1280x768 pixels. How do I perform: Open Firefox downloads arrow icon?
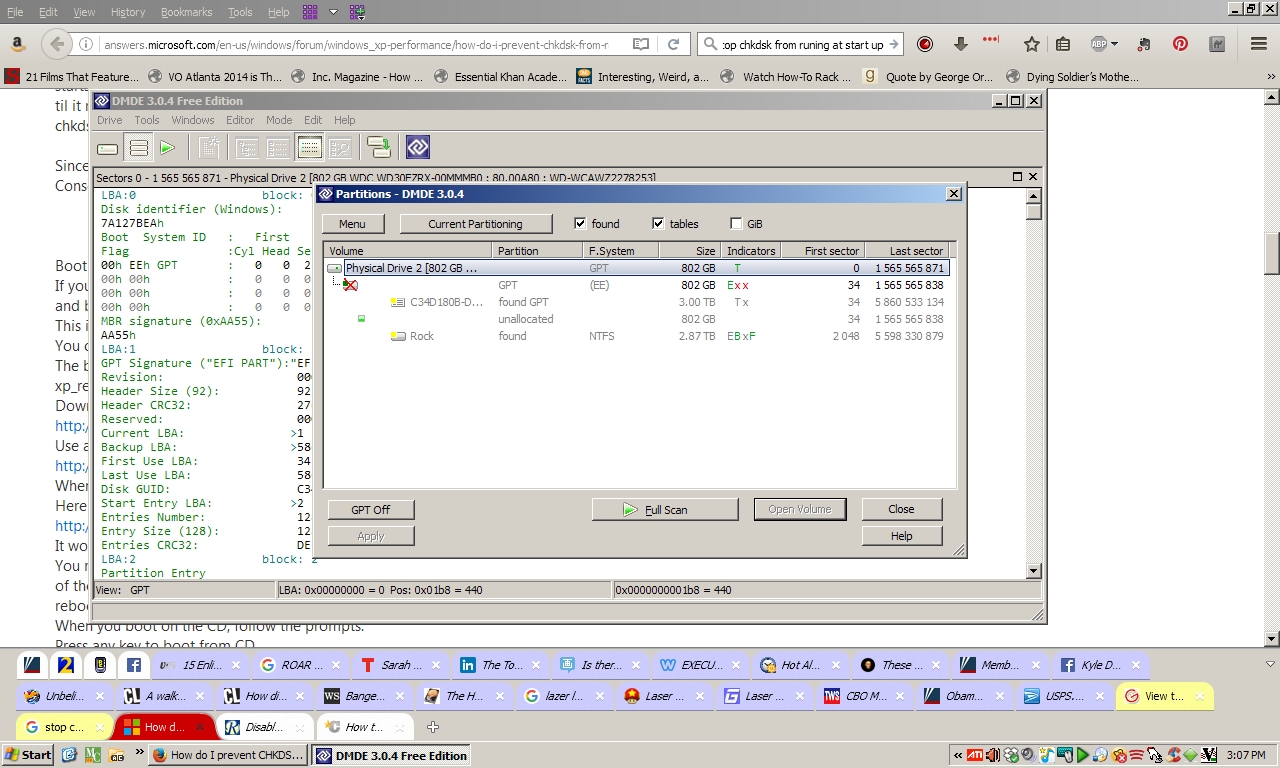click(x=960, y=44)
